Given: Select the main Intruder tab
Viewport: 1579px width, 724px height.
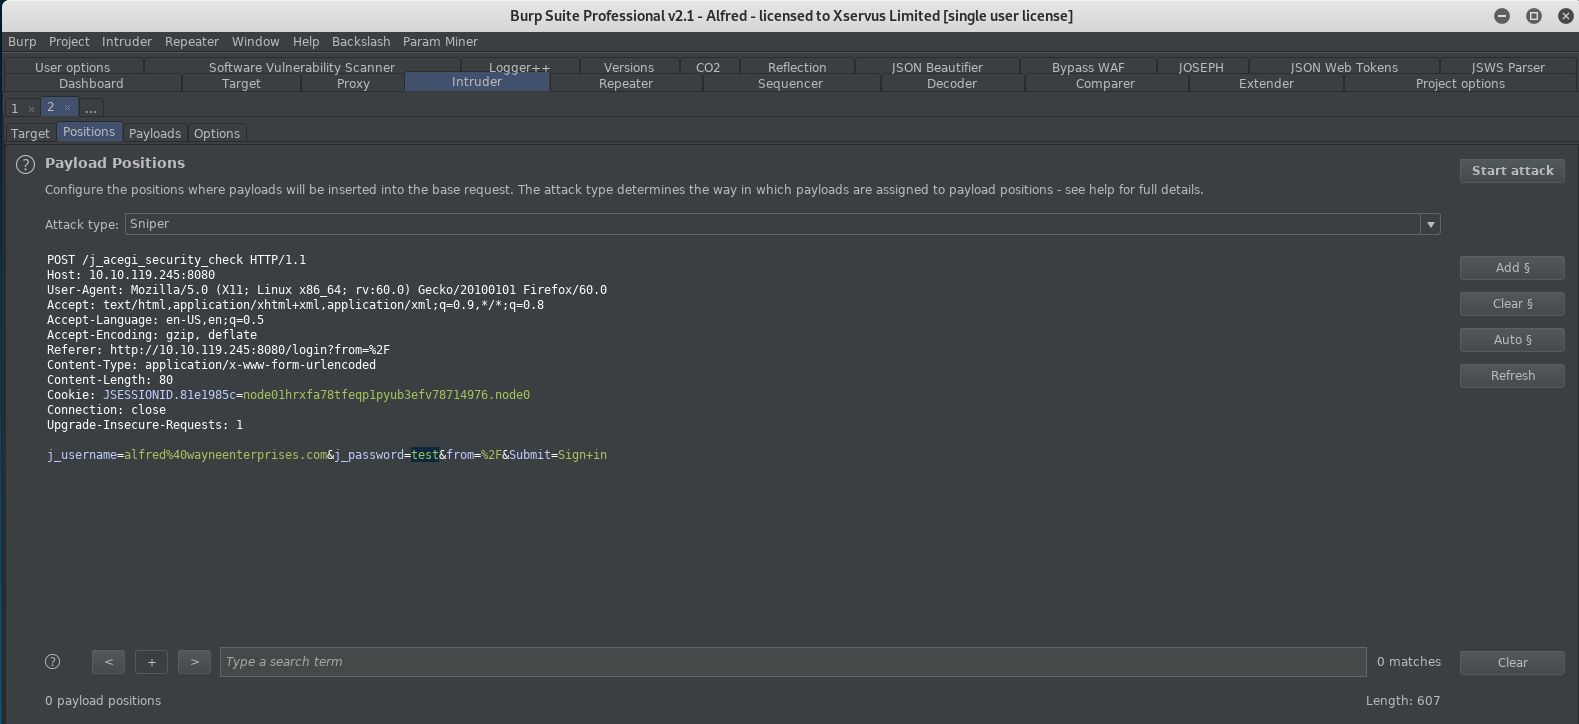Looking at the screenshot, I should pos(477,82).
